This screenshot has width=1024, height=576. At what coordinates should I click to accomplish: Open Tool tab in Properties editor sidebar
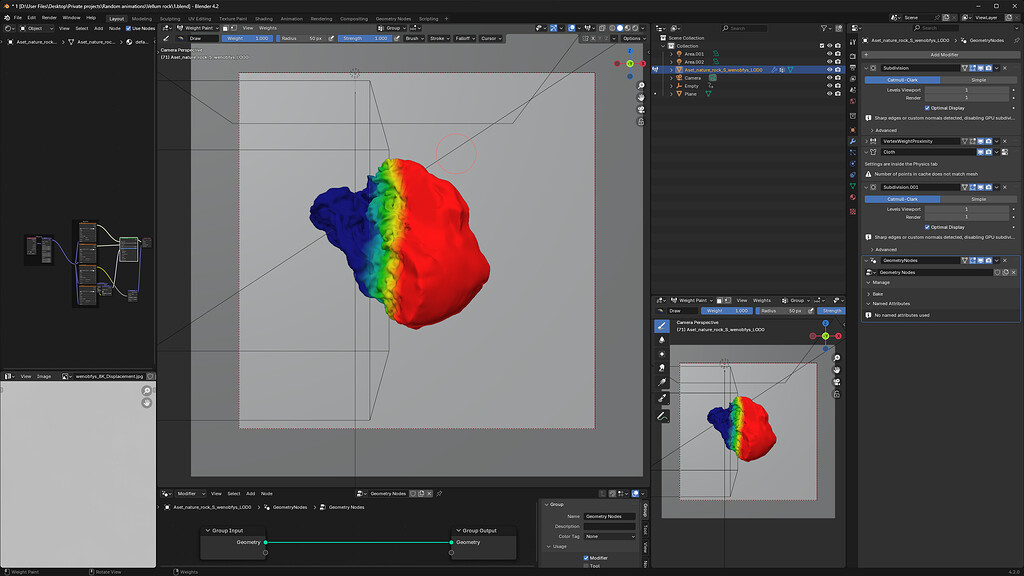853,42
